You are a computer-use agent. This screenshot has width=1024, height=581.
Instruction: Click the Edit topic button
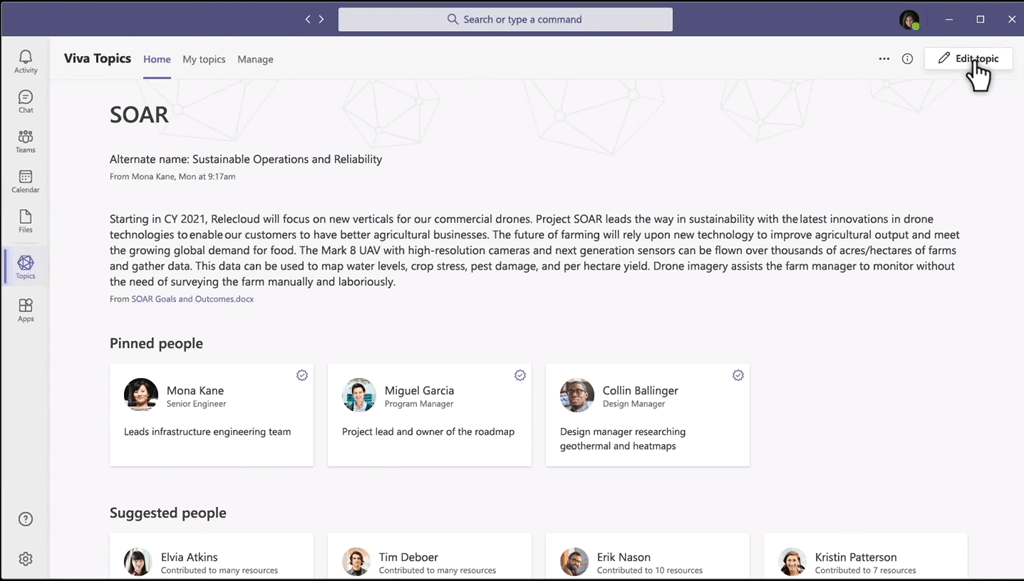[967, 59]
